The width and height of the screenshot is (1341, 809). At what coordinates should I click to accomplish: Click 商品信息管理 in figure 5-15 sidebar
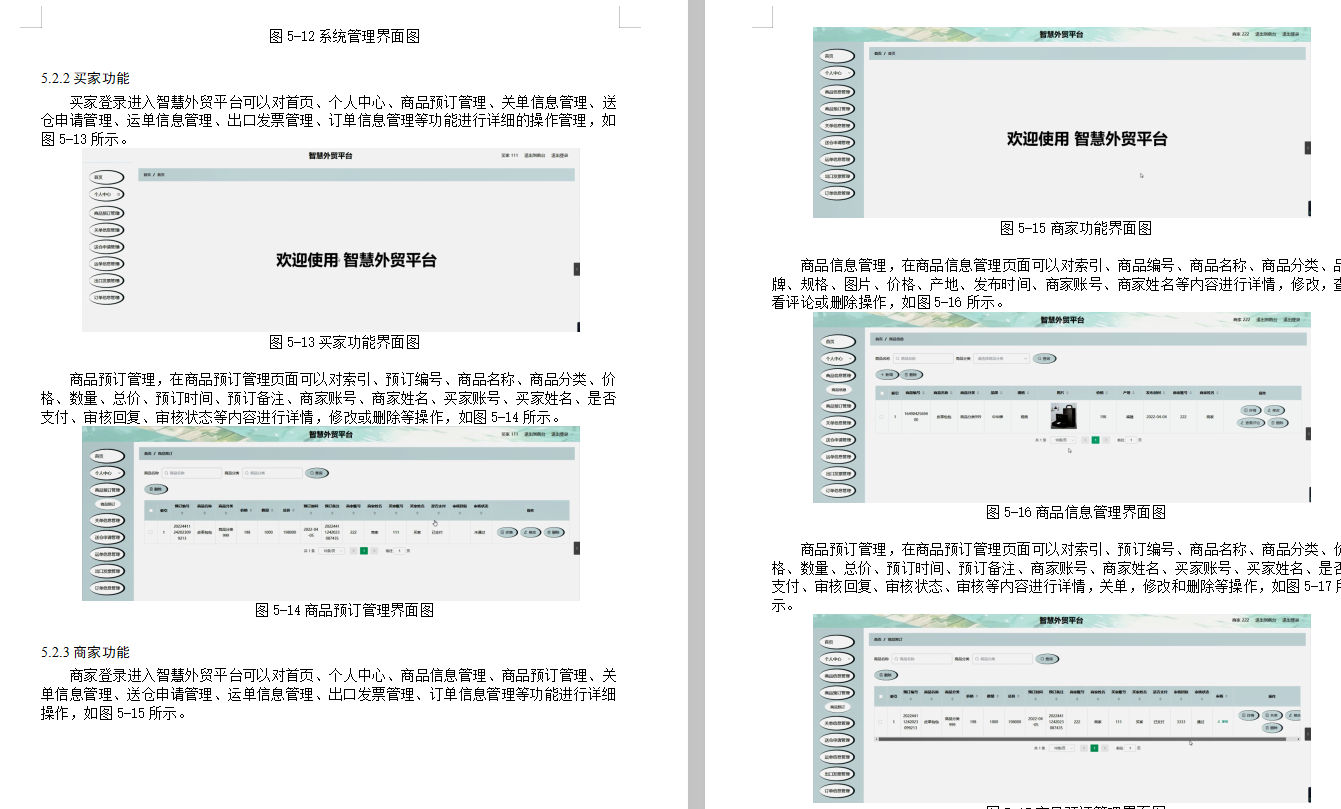point(838,90)
